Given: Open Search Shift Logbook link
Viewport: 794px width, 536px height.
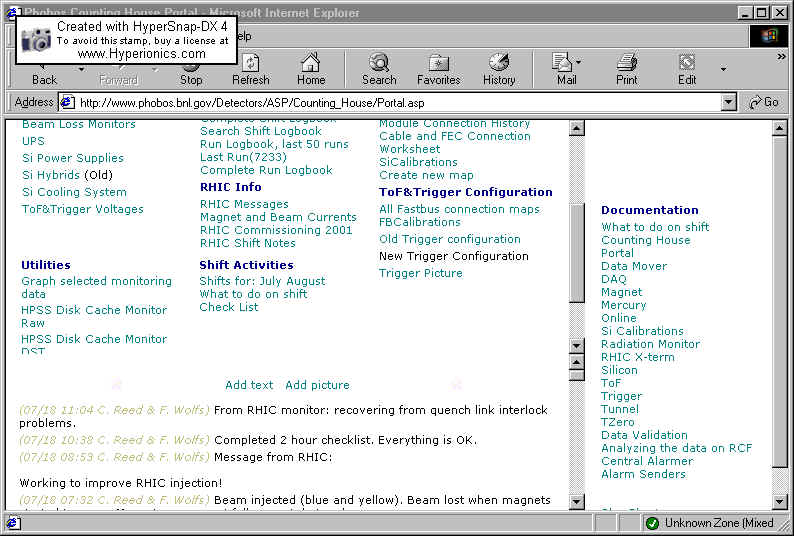Looking at the screenshot, I should click(261, 131).
